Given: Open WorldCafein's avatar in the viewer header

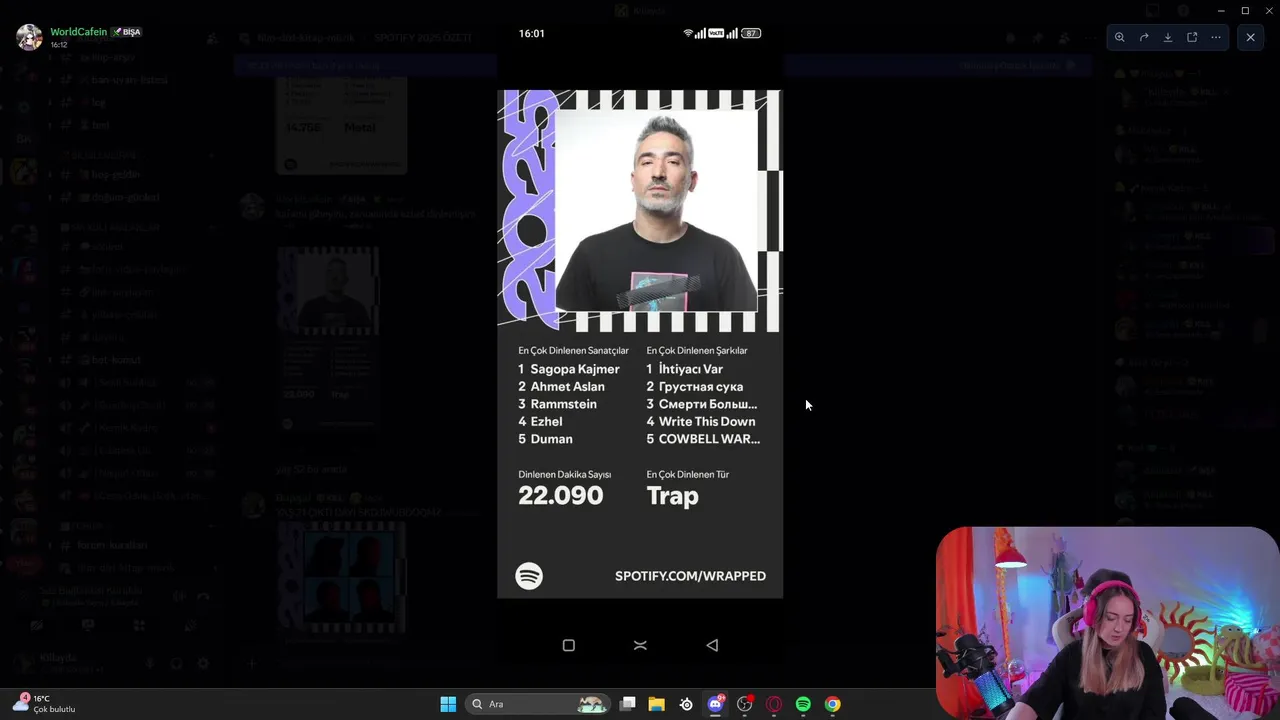Looking at the screenshot, I should [29, 37].
